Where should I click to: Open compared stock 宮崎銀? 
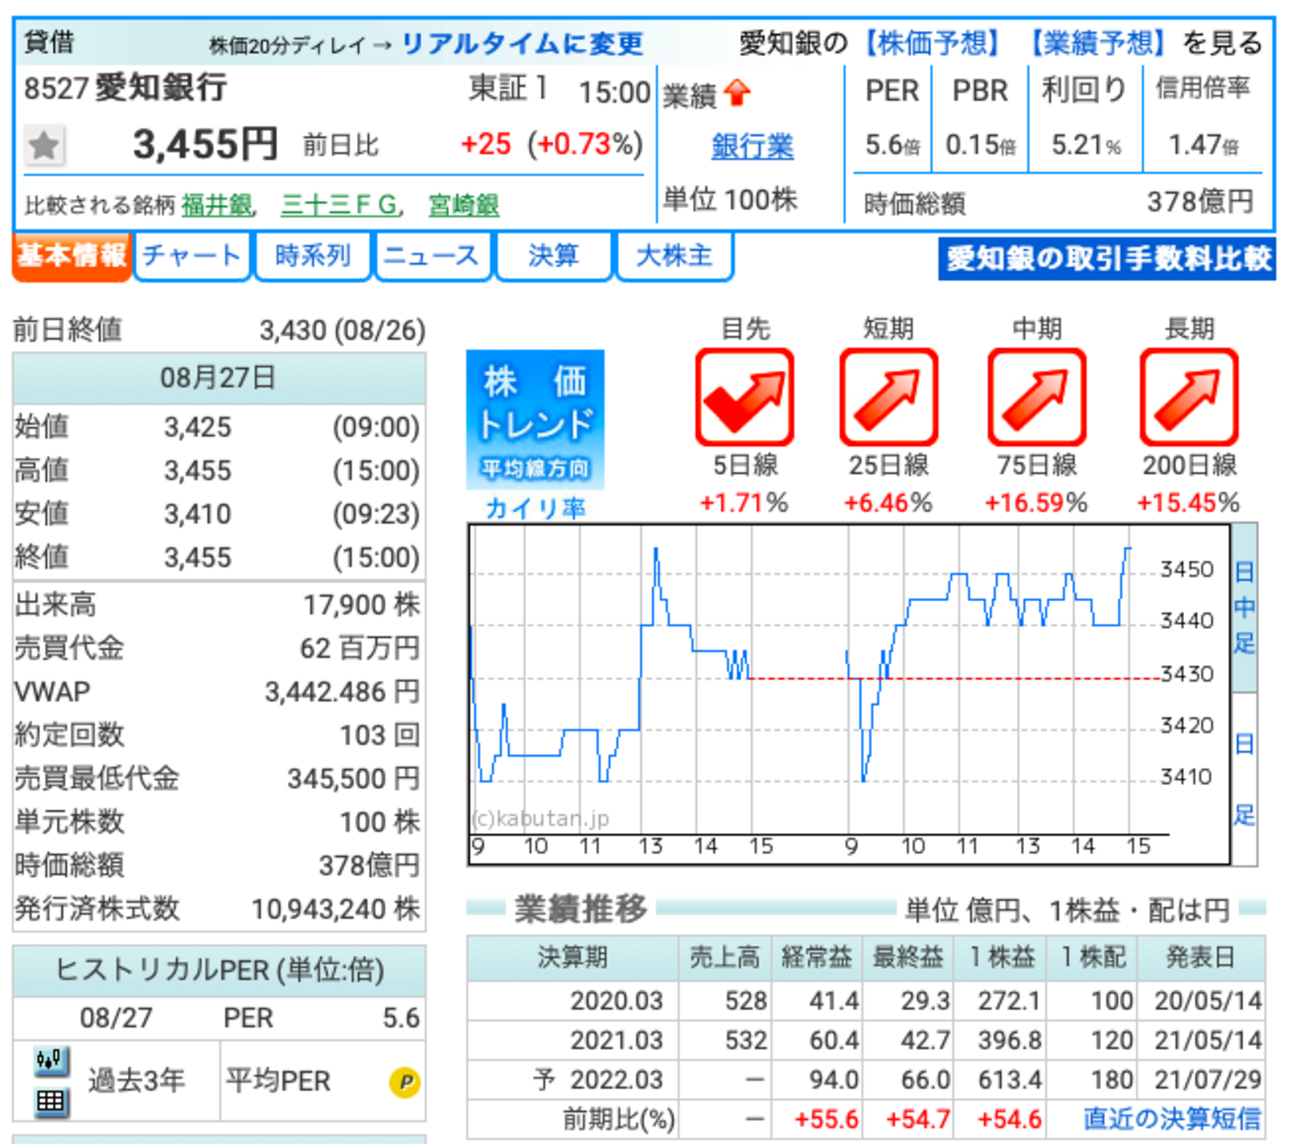click(464, 205)
